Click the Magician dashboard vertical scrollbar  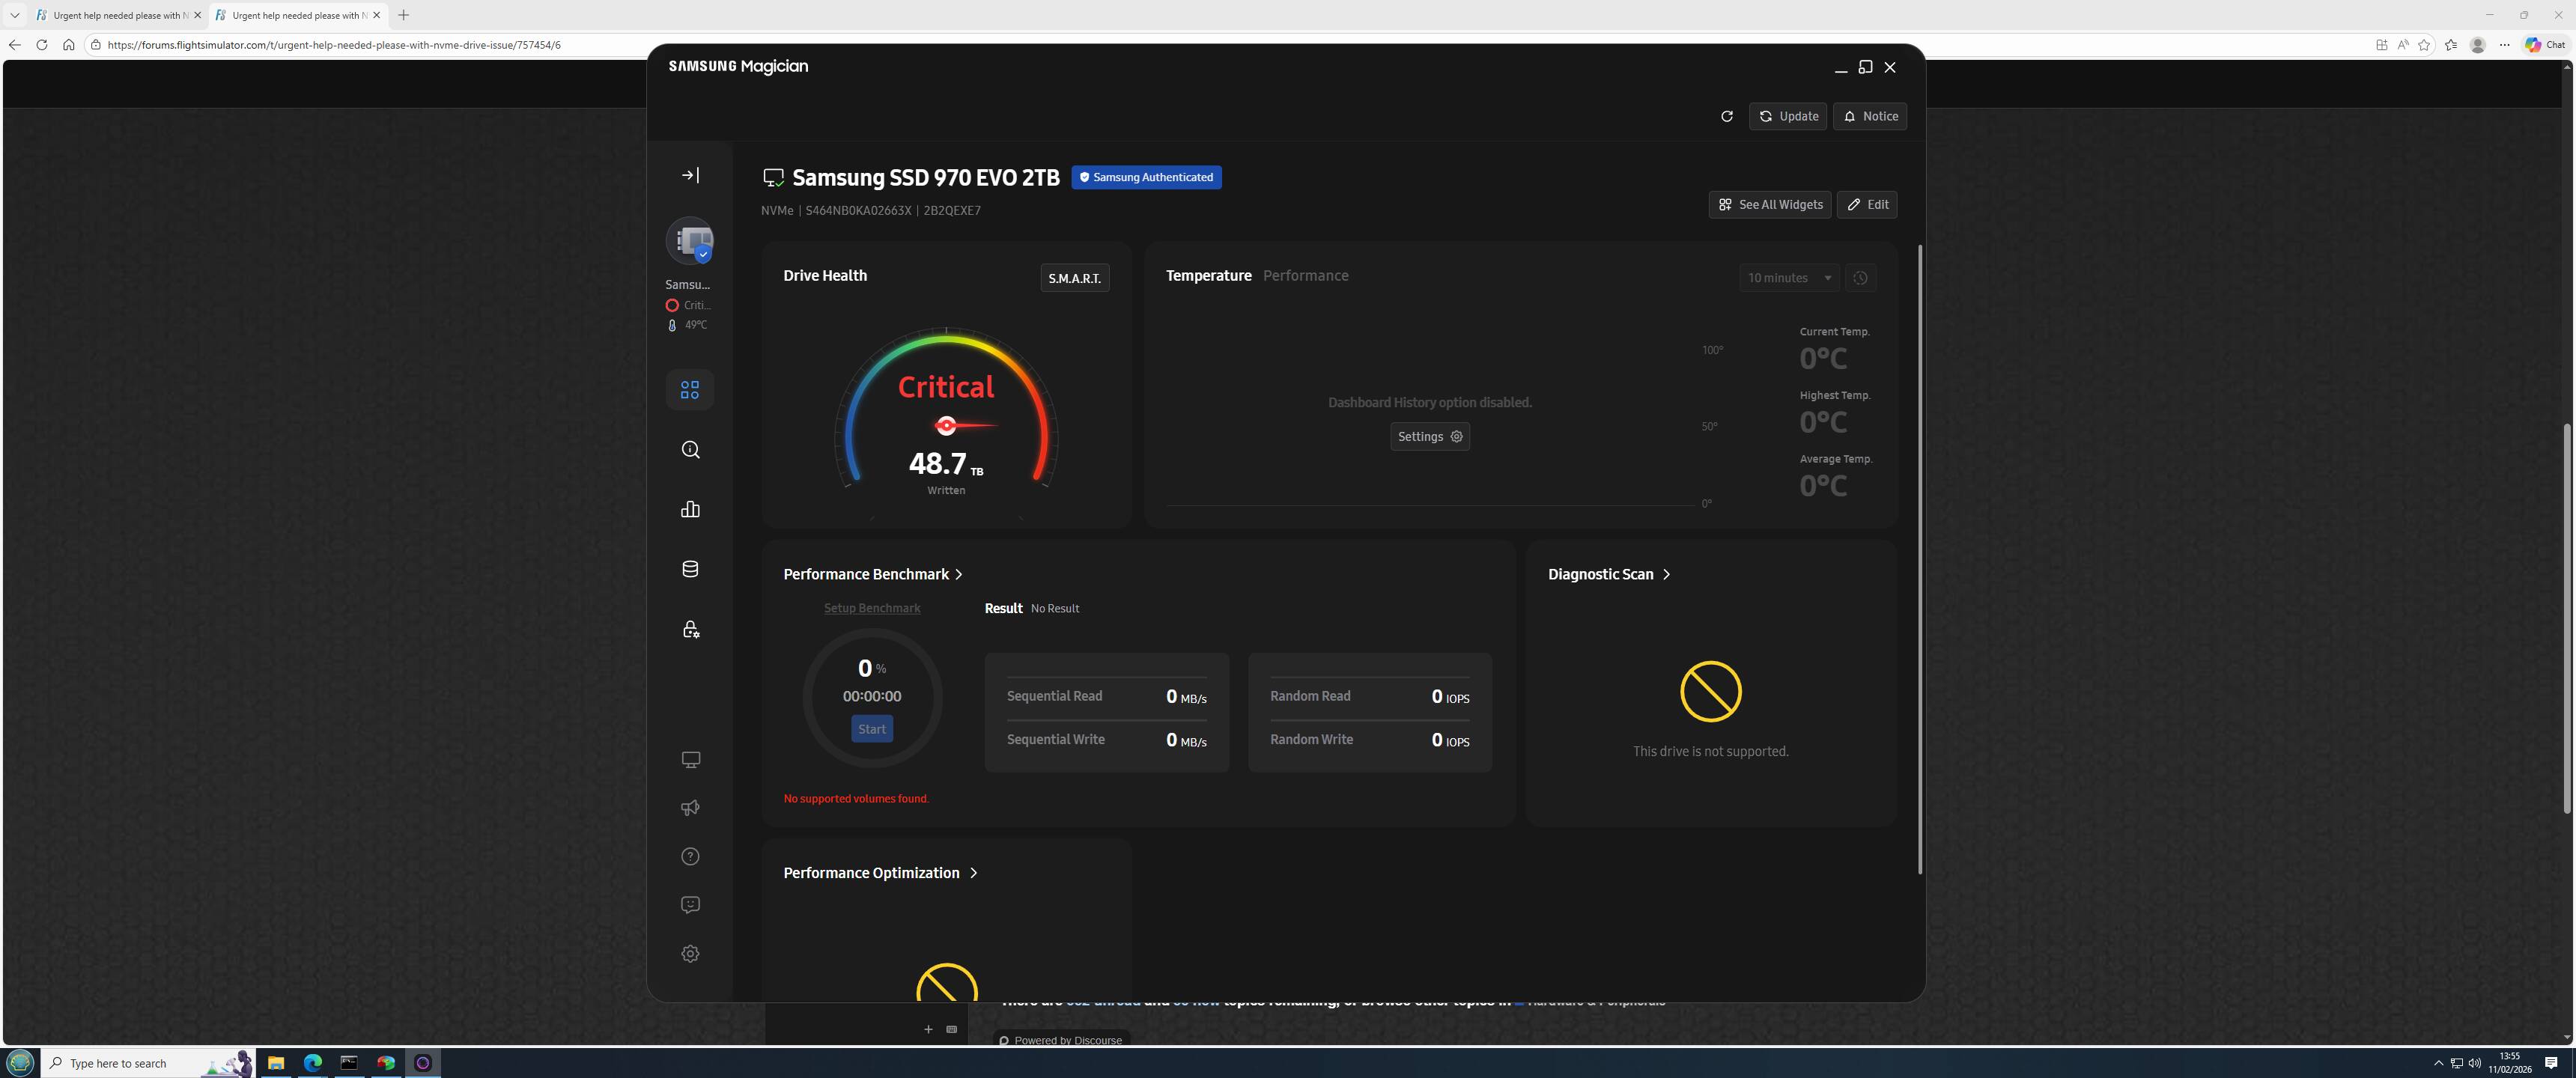coord(1920,560)
